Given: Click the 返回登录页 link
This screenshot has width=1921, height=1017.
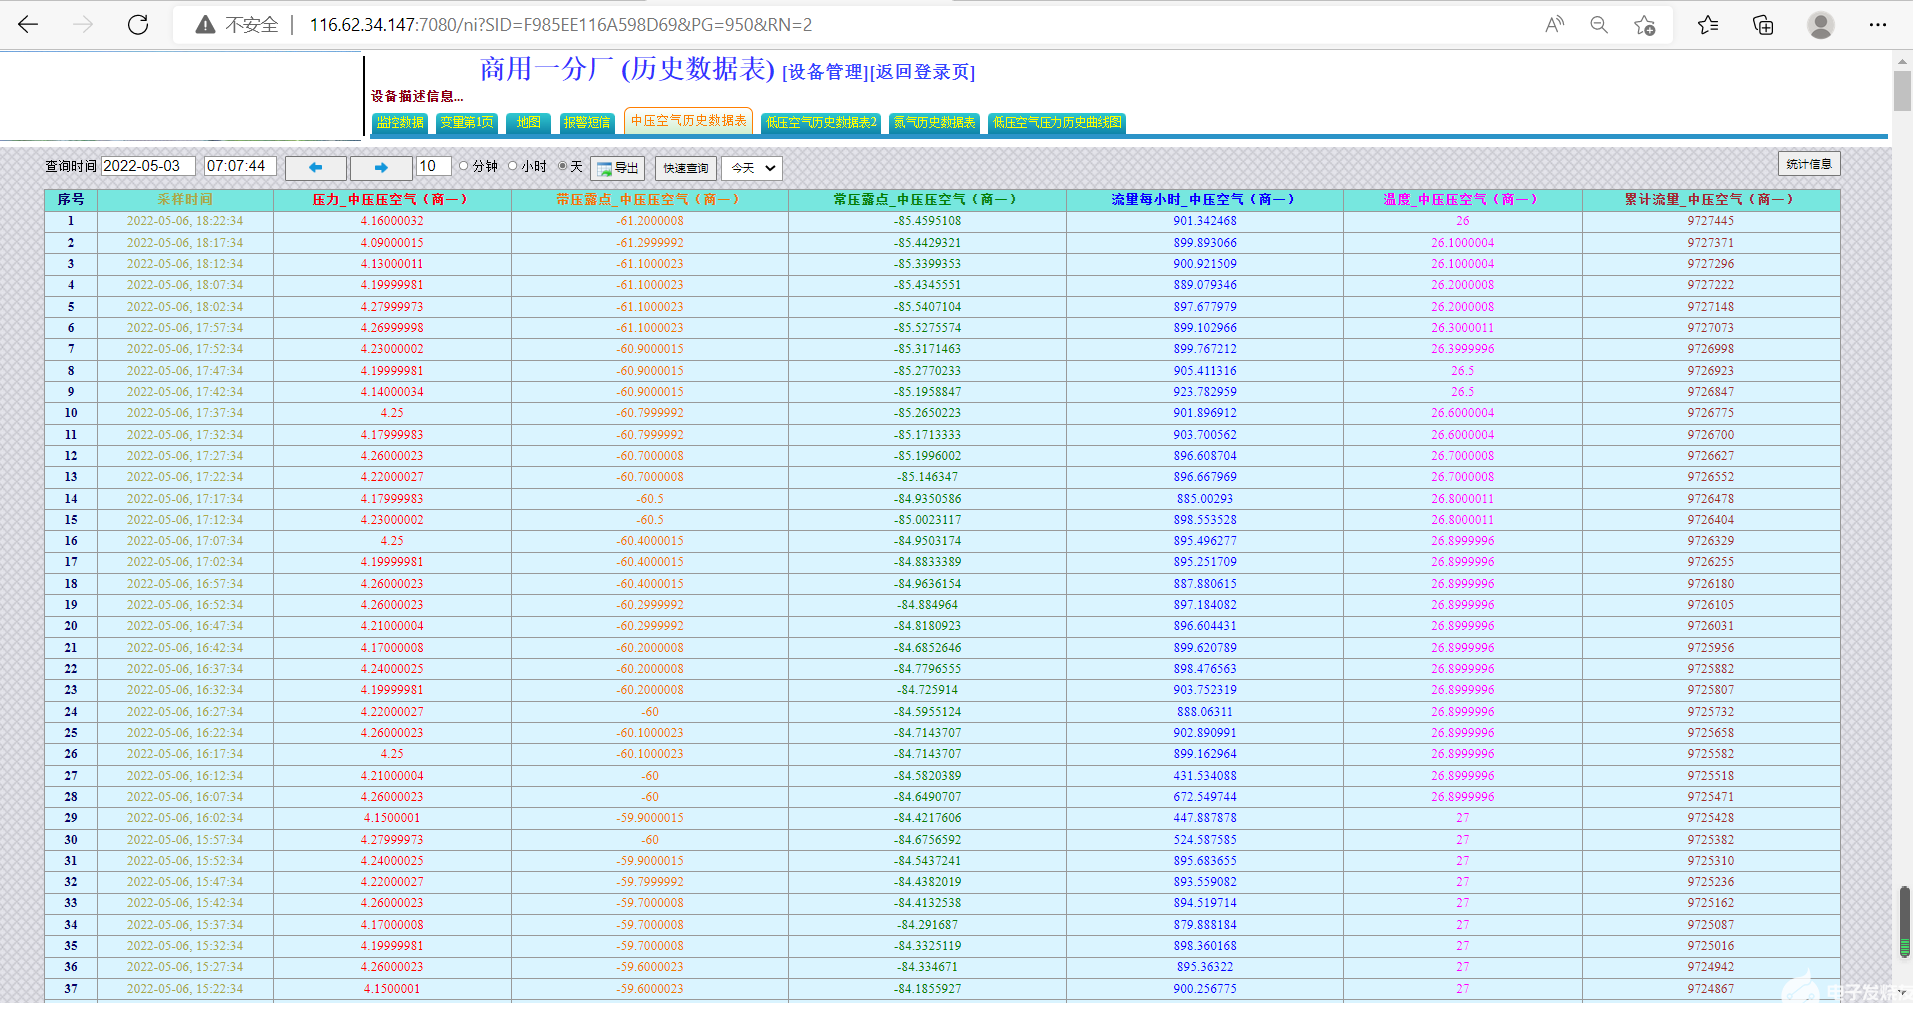Looking at the screenshot, I should pyautogui.click(x=922, y=72).
